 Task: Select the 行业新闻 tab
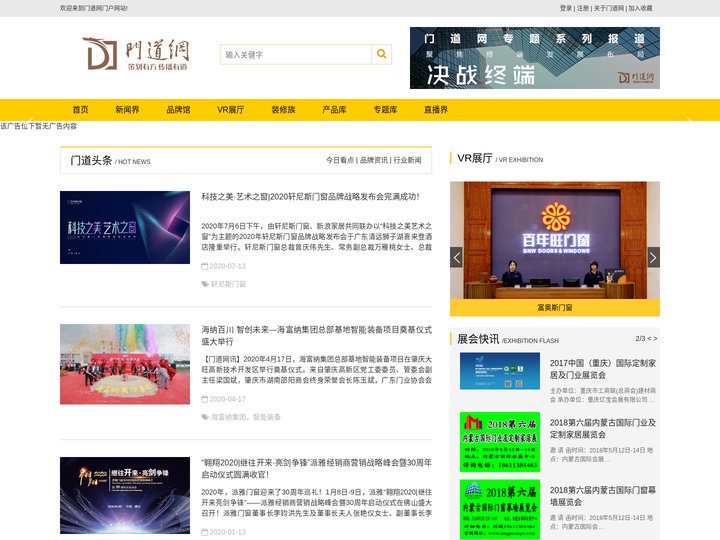coord(407,160)
